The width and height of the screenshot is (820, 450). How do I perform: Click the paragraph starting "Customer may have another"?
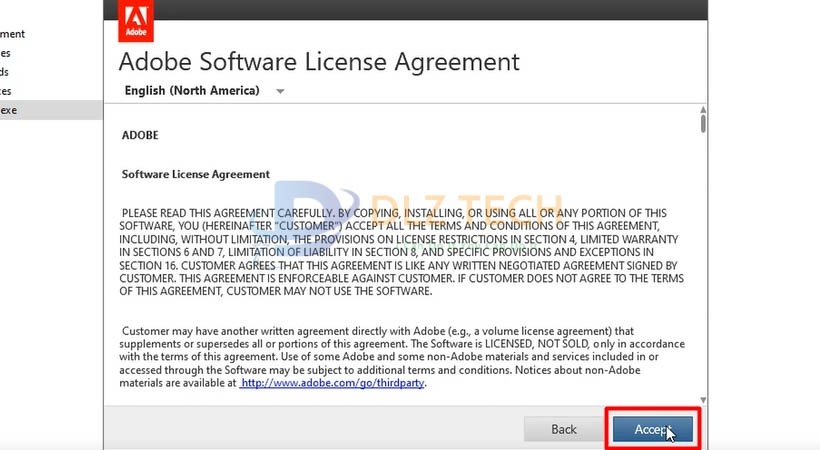coord(400,356)
